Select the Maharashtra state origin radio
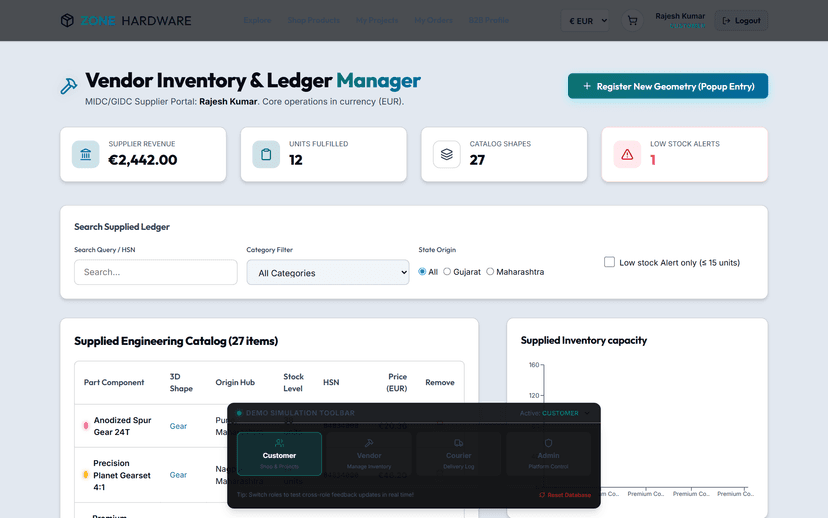Screen dimensions: 828x518 click(490, 271)
